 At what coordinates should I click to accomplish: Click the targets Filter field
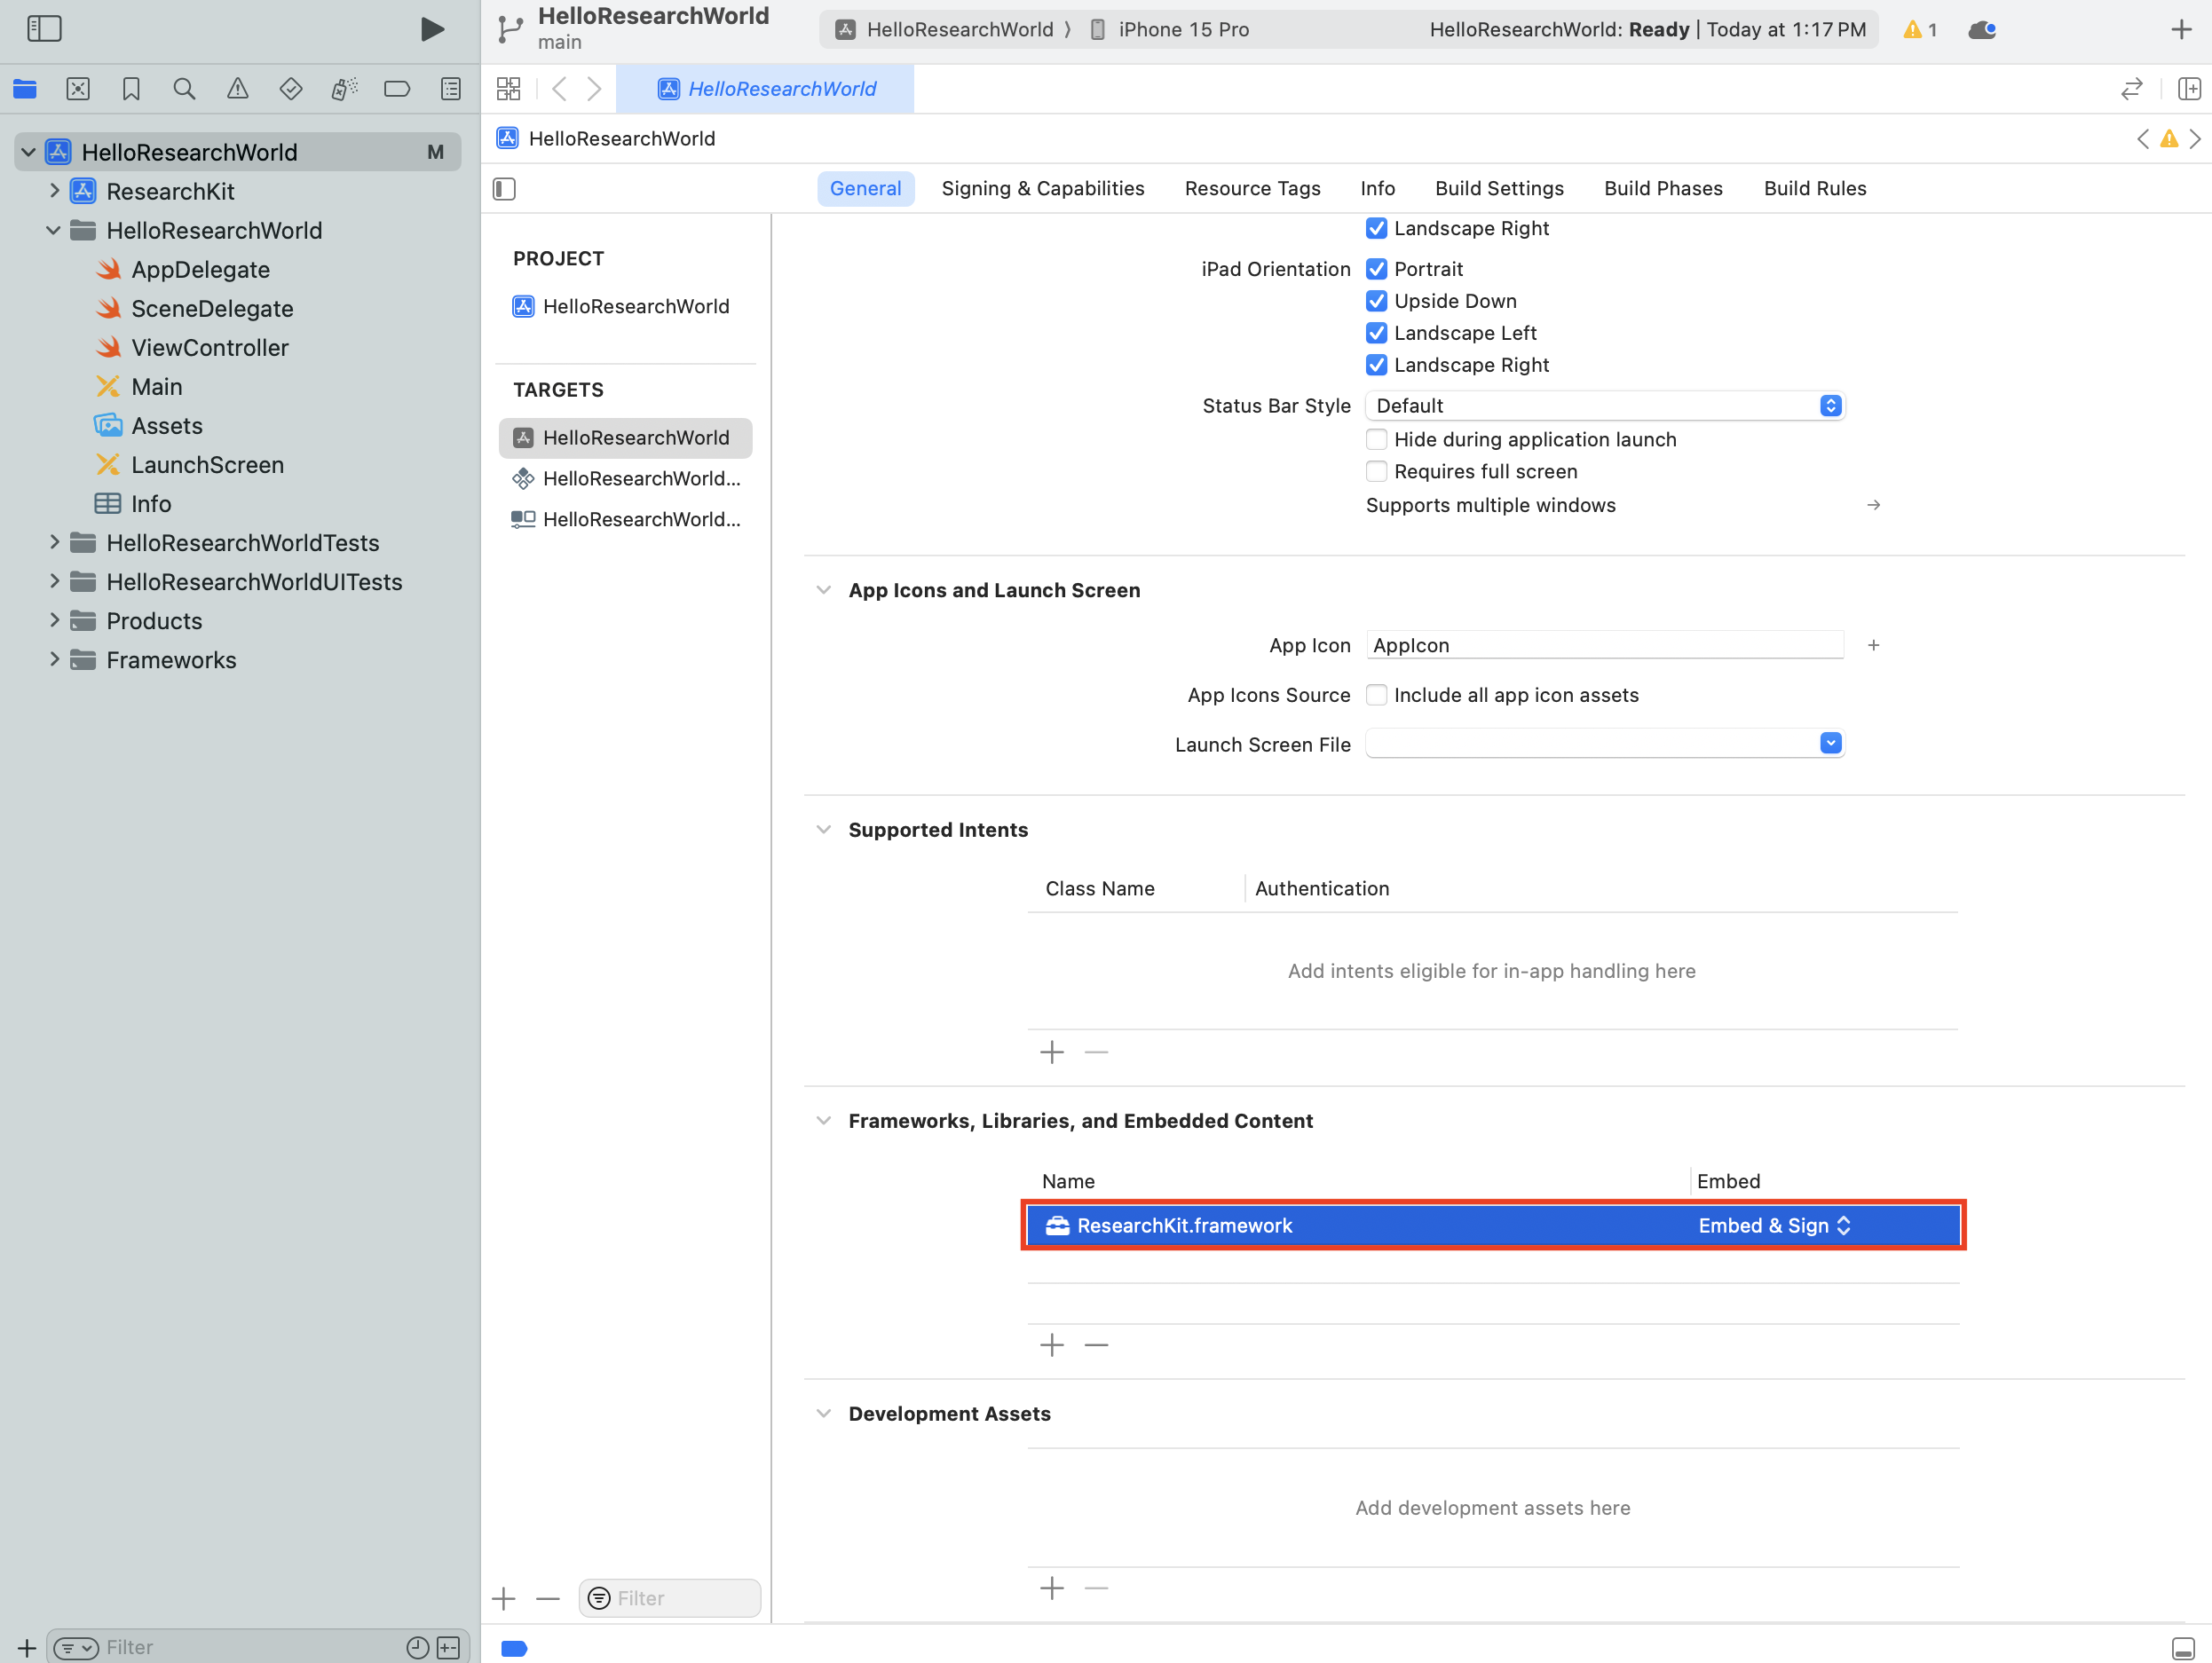pos(669,1598)
